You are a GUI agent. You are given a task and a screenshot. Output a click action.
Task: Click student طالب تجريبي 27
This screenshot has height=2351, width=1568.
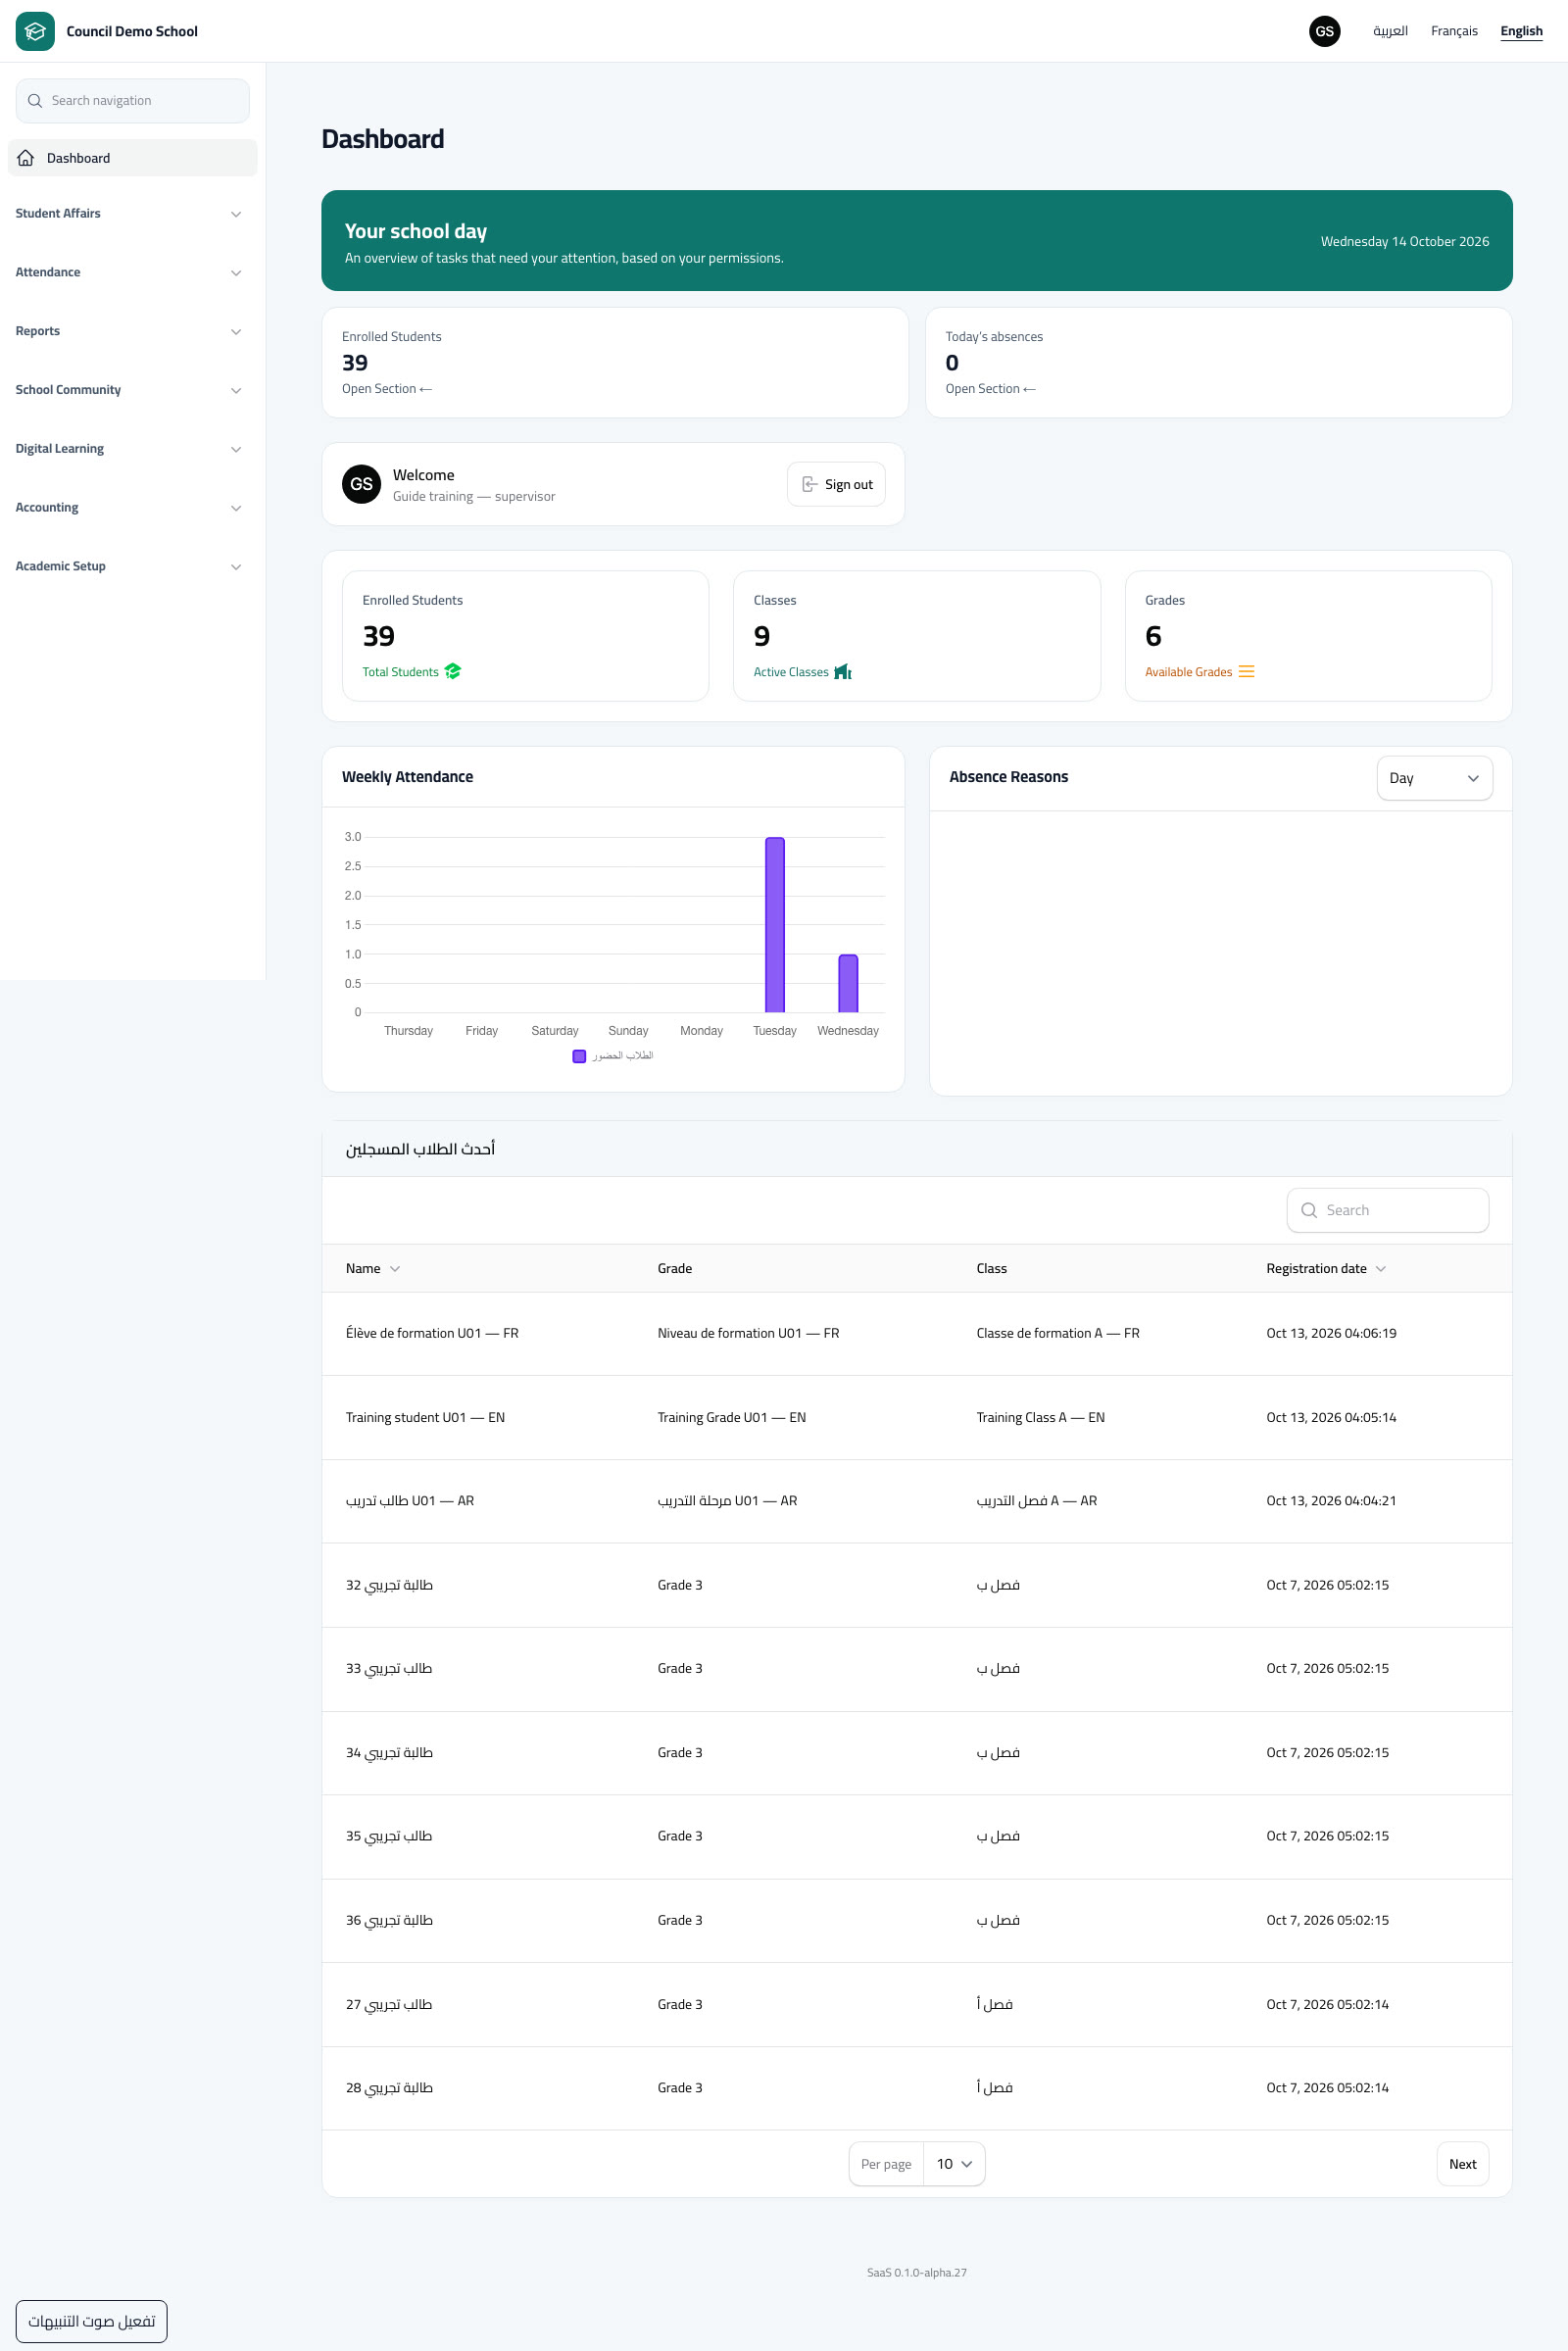tap(389, 2004)
